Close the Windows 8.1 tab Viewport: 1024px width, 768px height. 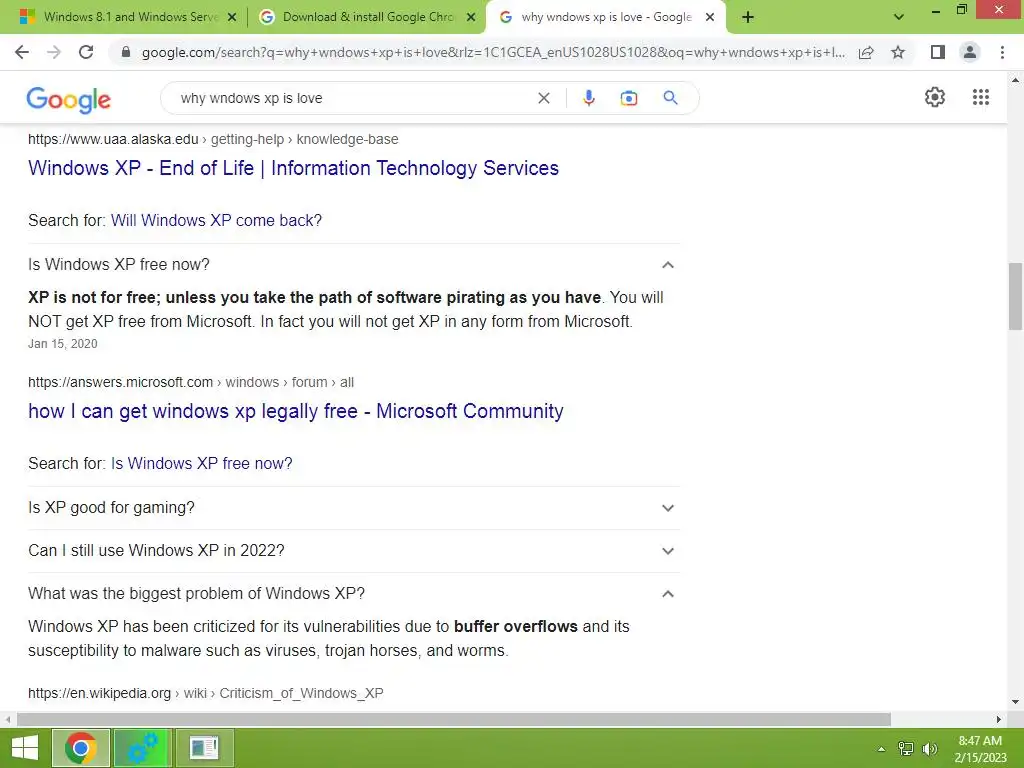pyautogui.click(x=232, y=17)
